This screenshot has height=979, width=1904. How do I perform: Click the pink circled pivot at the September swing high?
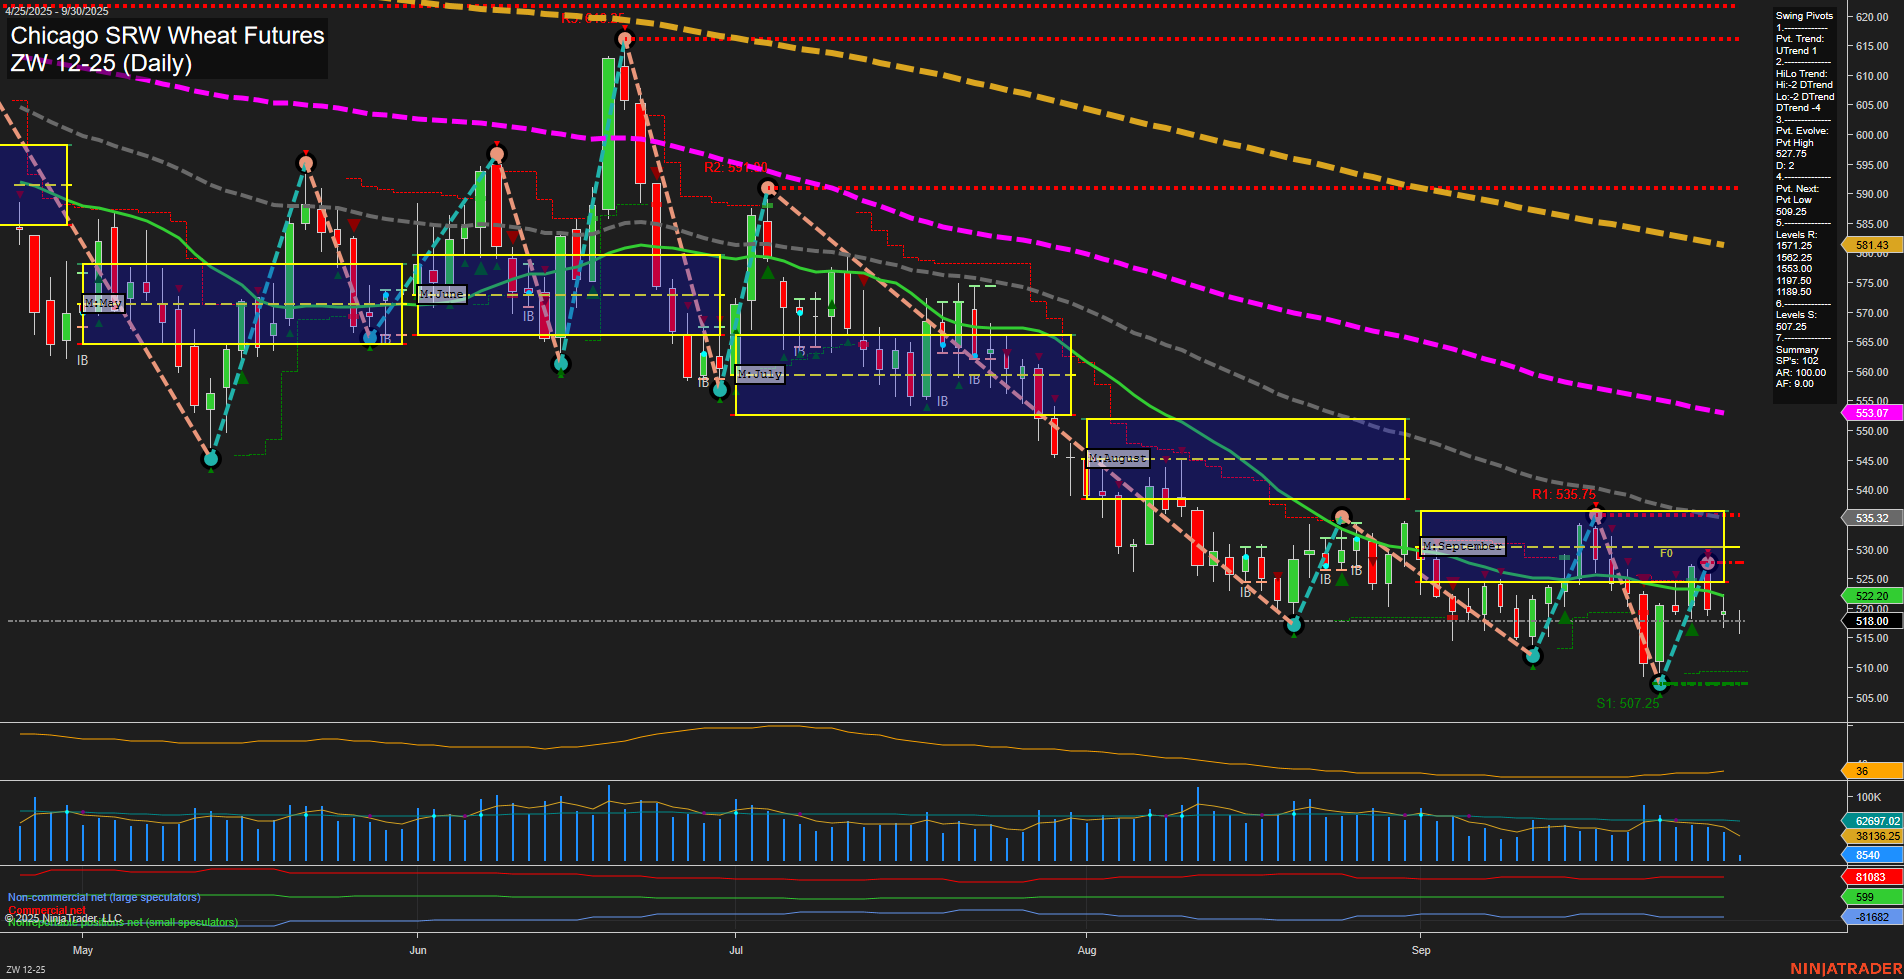[x=1596, y=516]
